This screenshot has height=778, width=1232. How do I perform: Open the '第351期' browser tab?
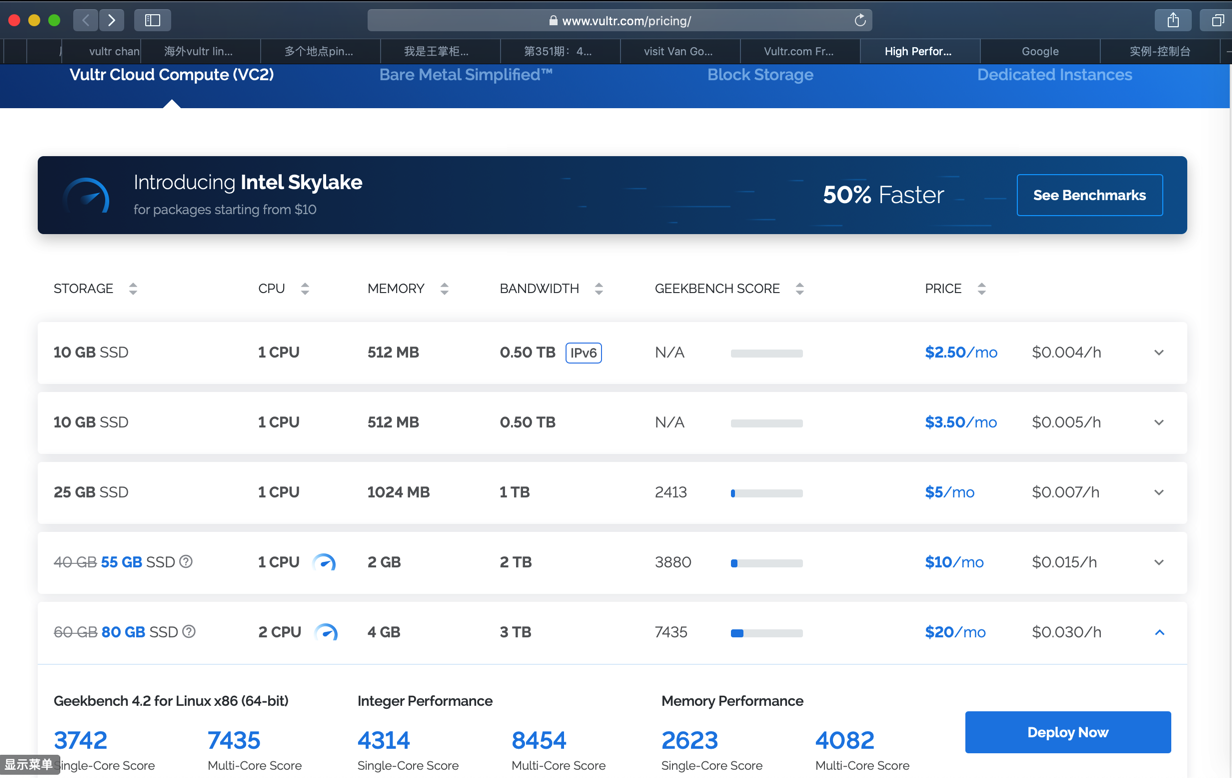pyautogui.click(x=559, y=51)
